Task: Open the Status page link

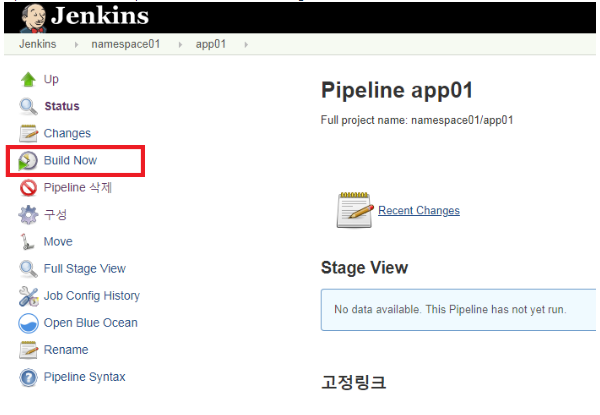Action: [62, 106]
